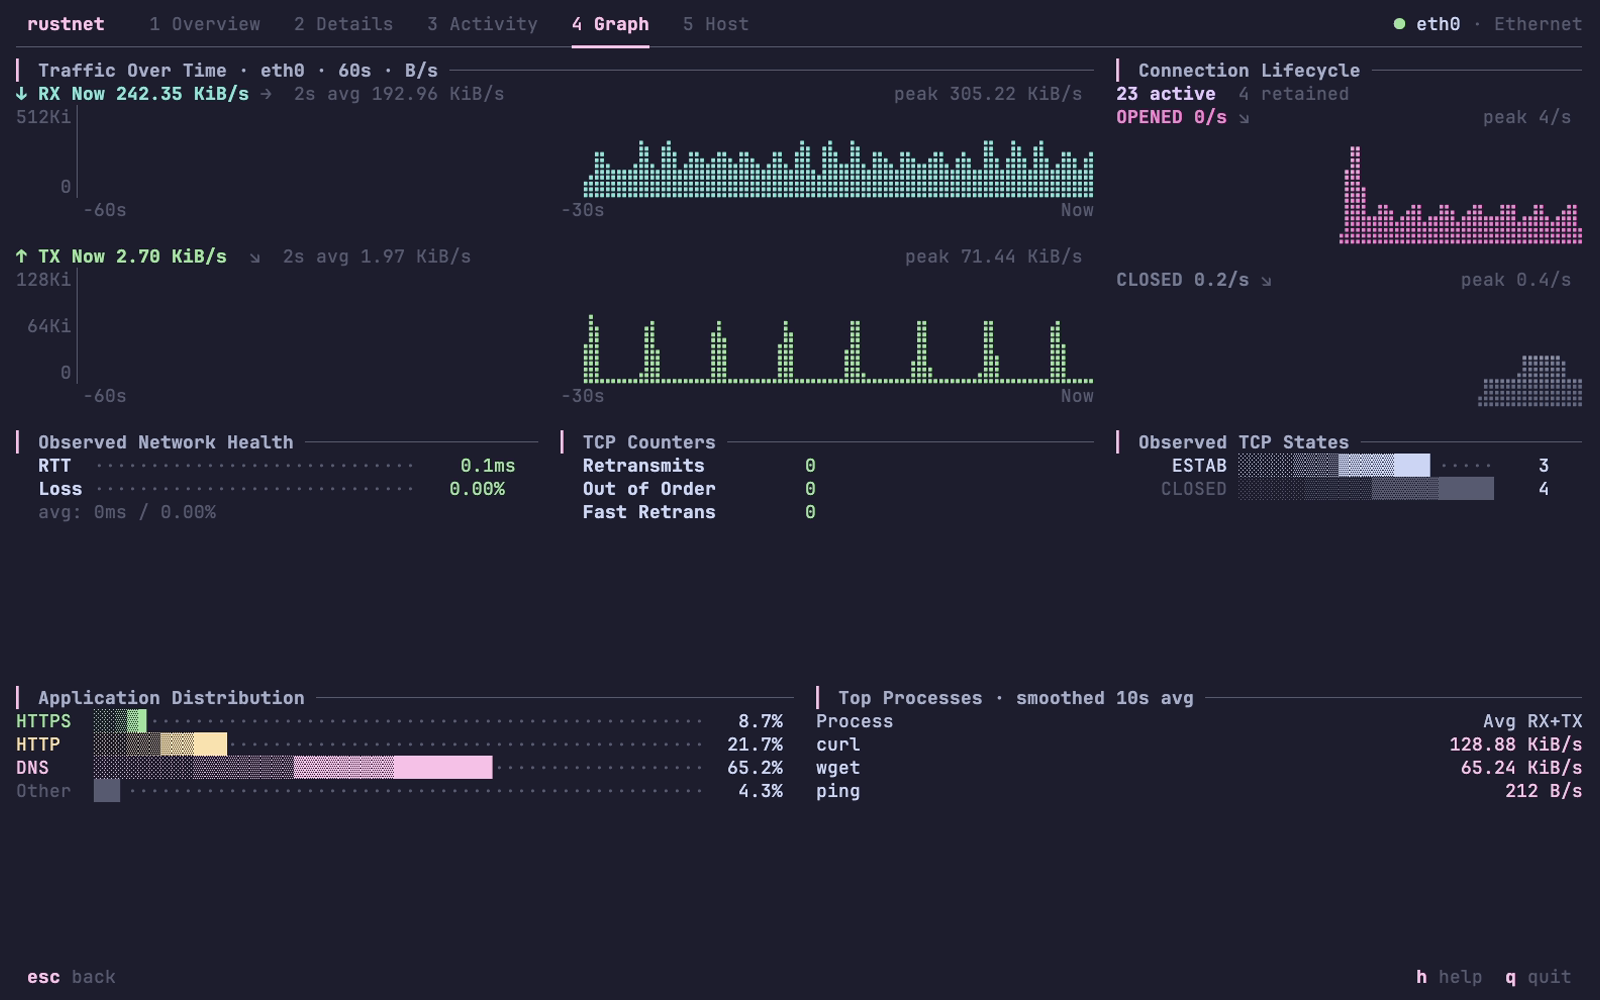Select the 4 Graph tab
This screenshot has height=1000, width=1600.
pos(610,24)
